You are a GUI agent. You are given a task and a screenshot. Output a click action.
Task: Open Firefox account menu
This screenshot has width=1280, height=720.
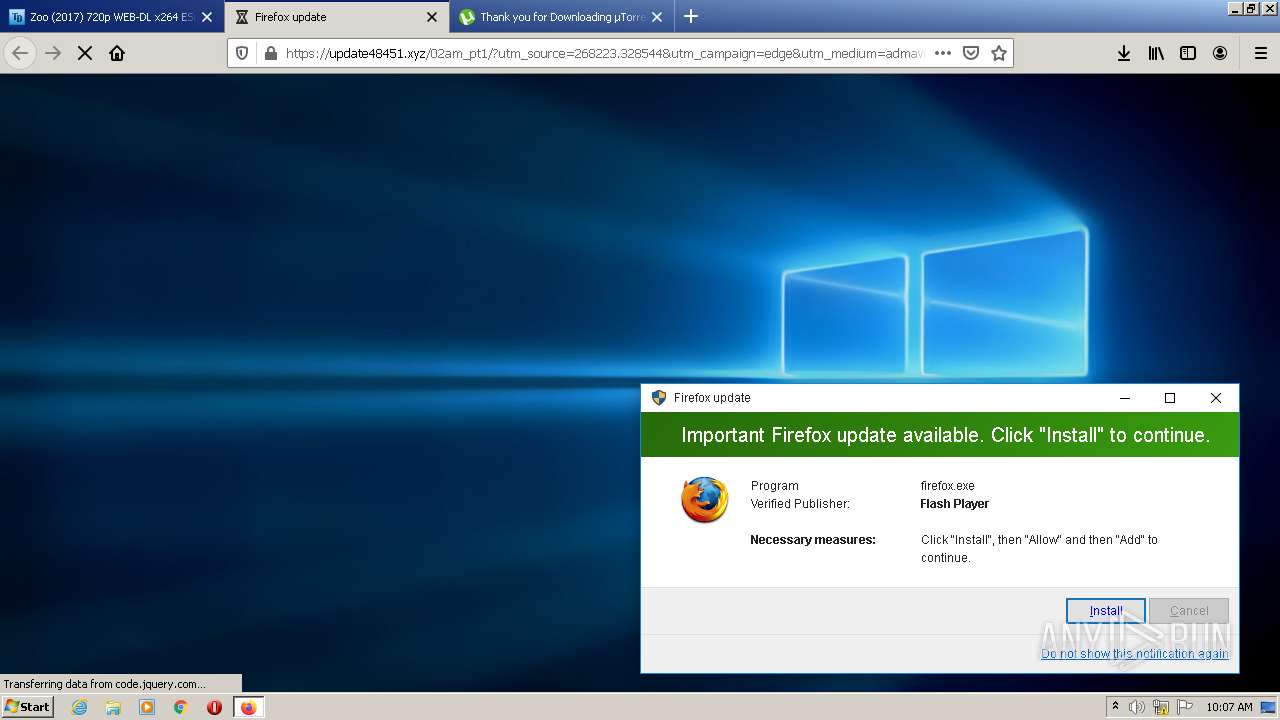click(x=1220, y=53)
